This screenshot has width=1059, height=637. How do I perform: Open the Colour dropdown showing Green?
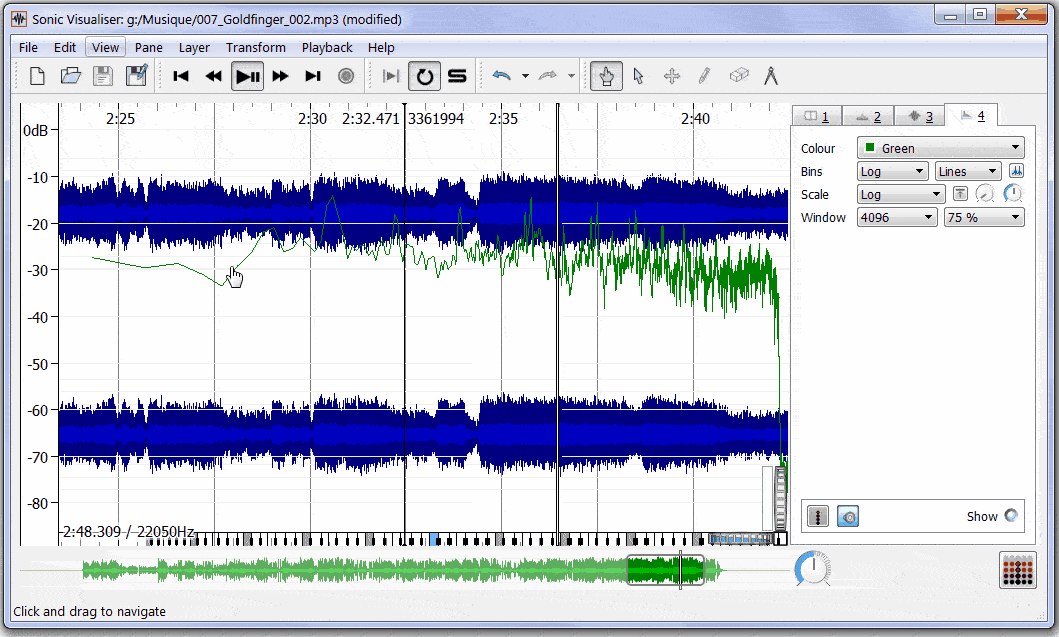pos(941,148)
